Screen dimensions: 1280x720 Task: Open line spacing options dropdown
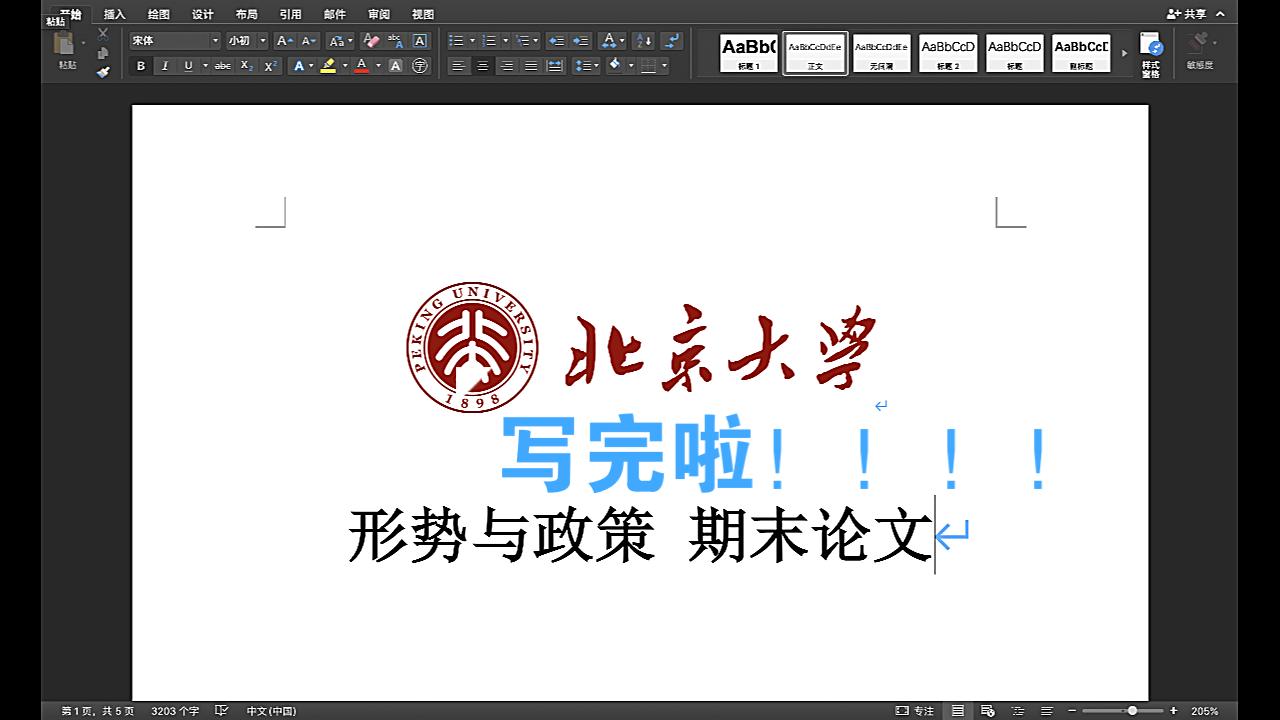586,66
